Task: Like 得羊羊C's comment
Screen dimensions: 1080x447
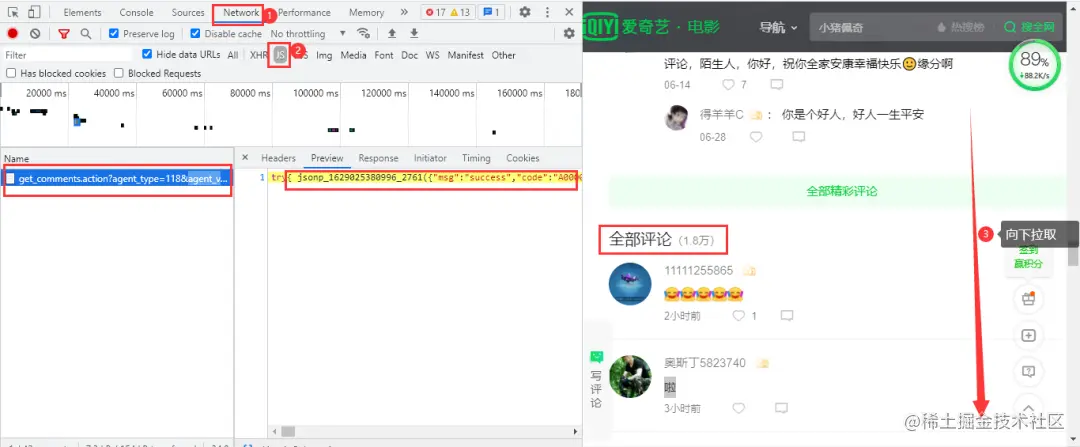Action: pyautogui.click(x=756, y=137)
